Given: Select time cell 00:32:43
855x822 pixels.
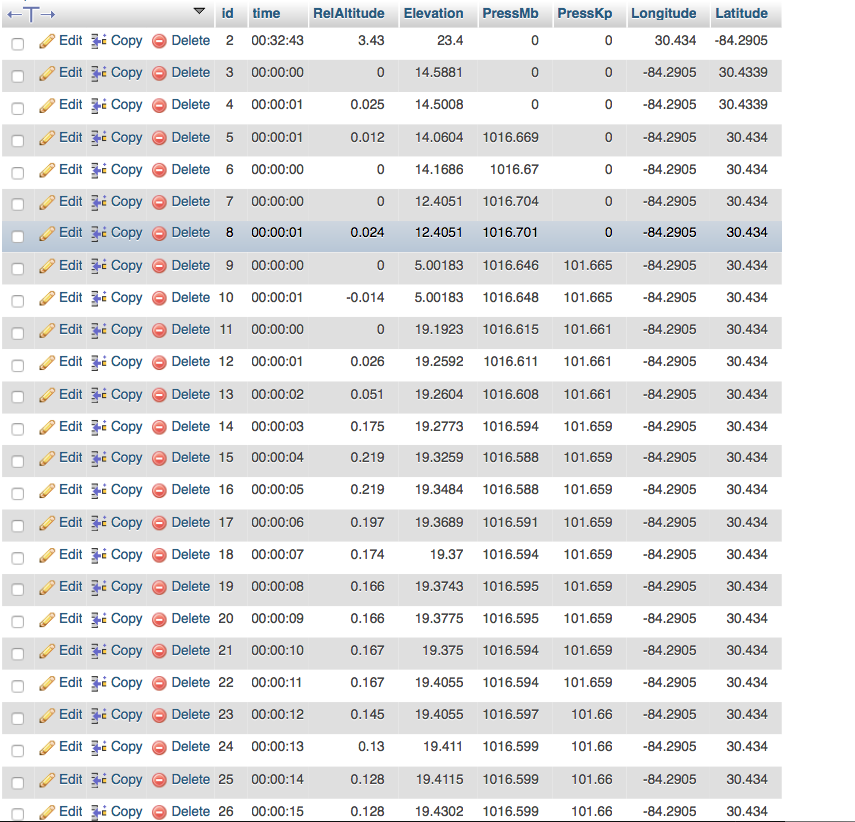Looking at the screenshot, I should click(x=278, y=40).
